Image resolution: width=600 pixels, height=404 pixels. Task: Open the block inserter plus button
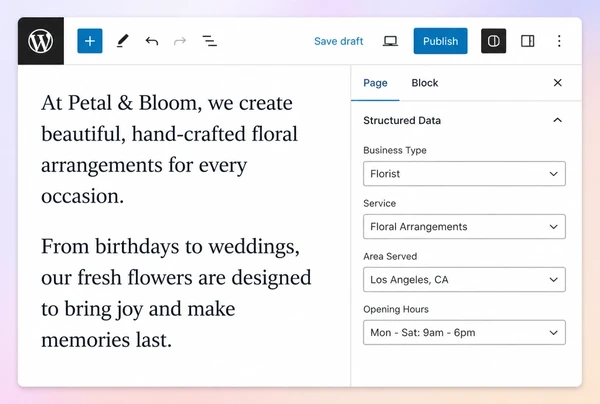coord(90,41)
